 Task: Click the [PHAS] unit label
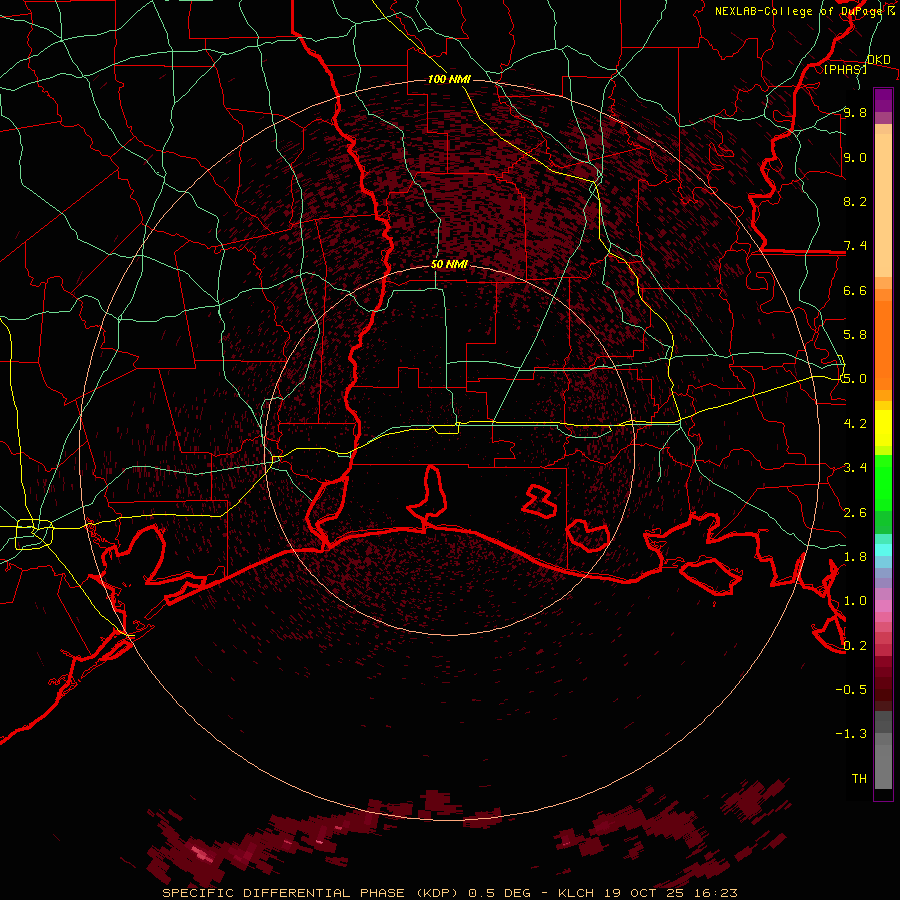pos(845,69)
